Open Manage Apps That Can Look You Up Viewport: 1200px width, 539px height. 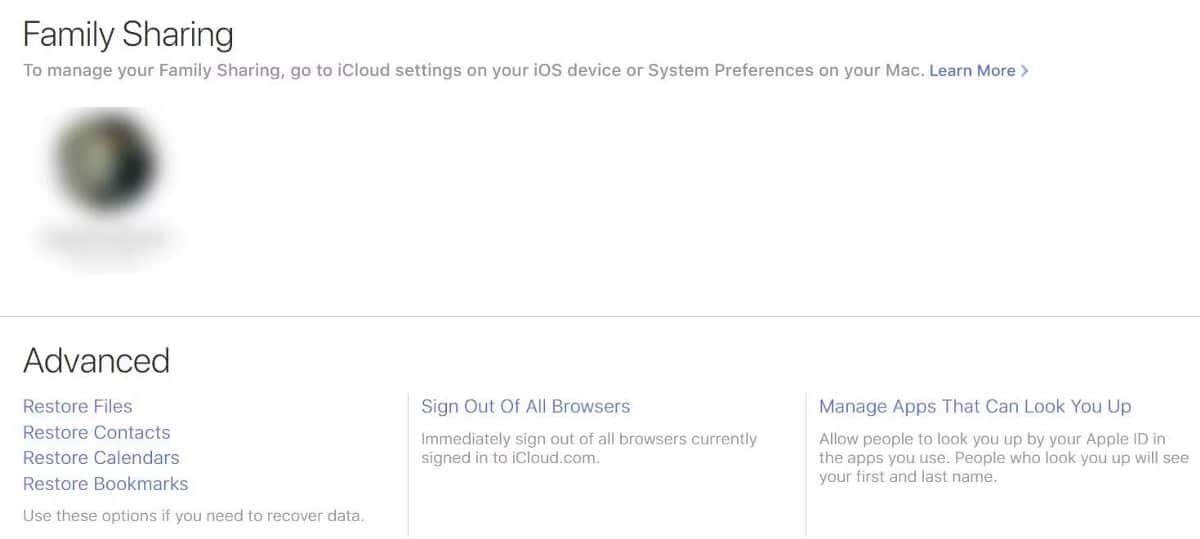(x=975, y=406)
